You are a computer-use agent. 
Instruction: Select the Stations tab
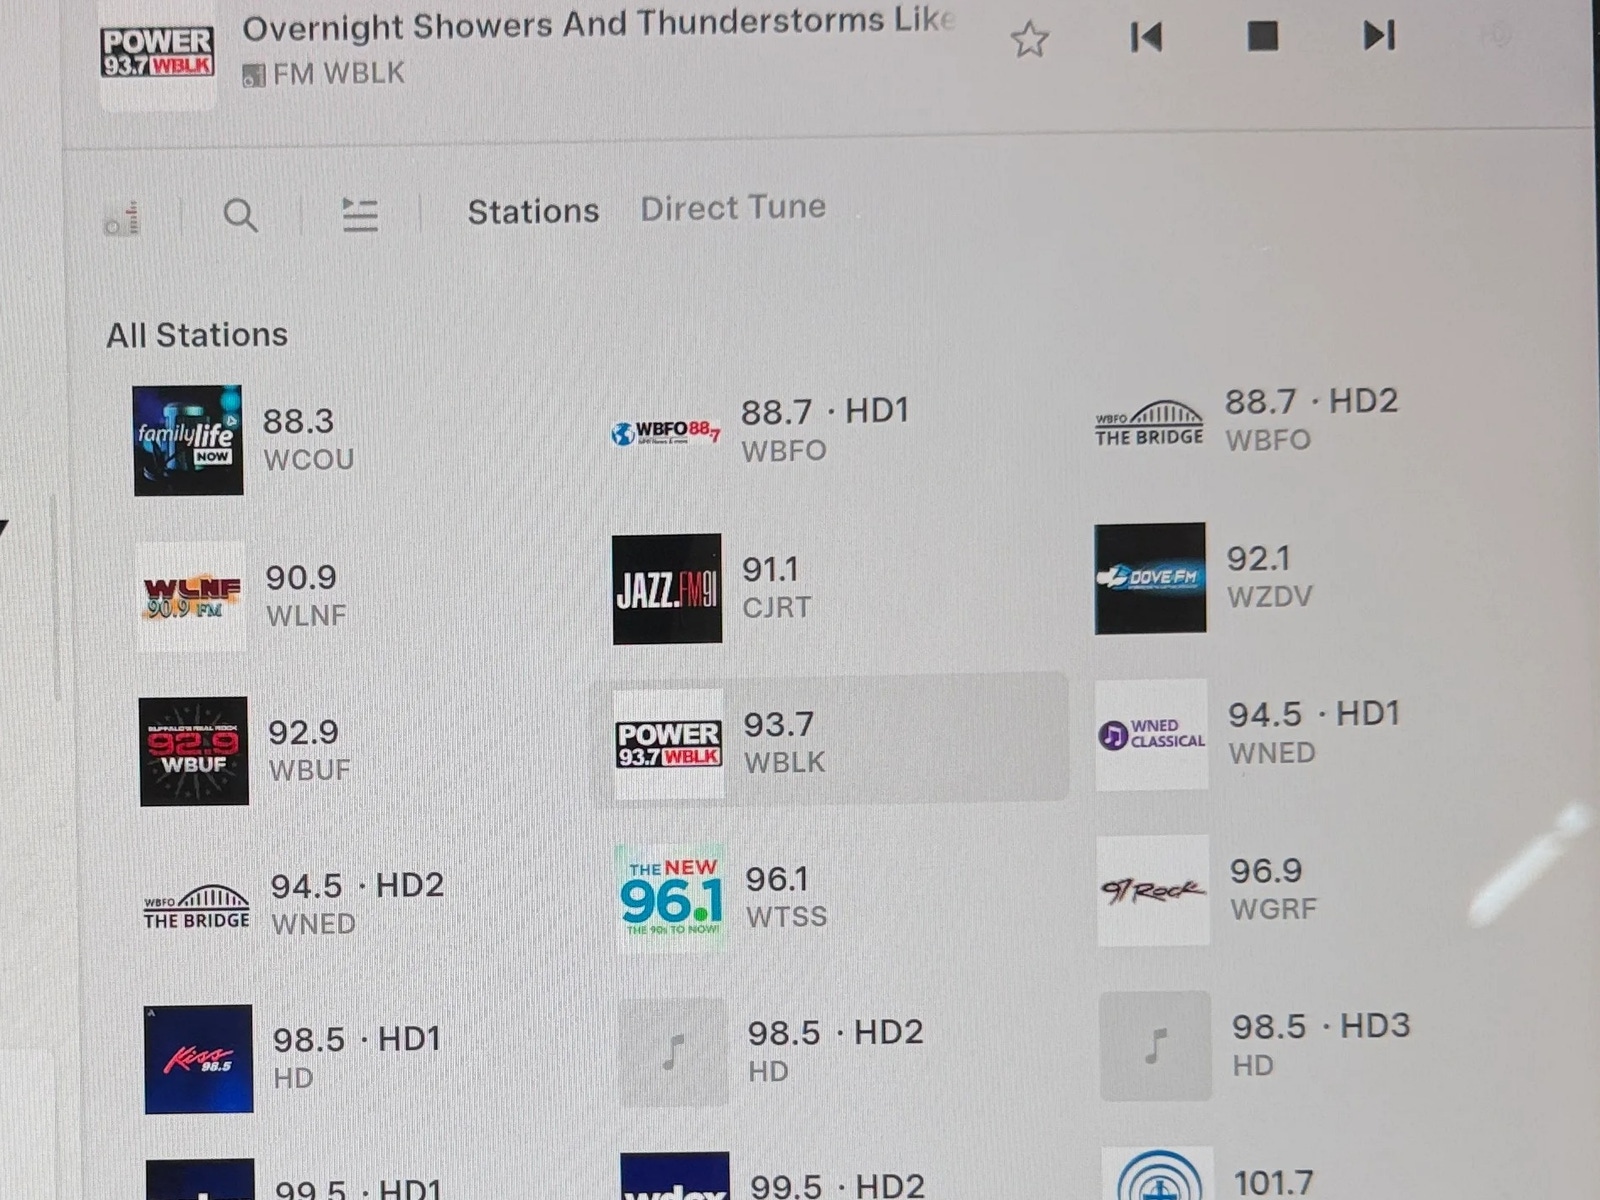pos(533,211)
